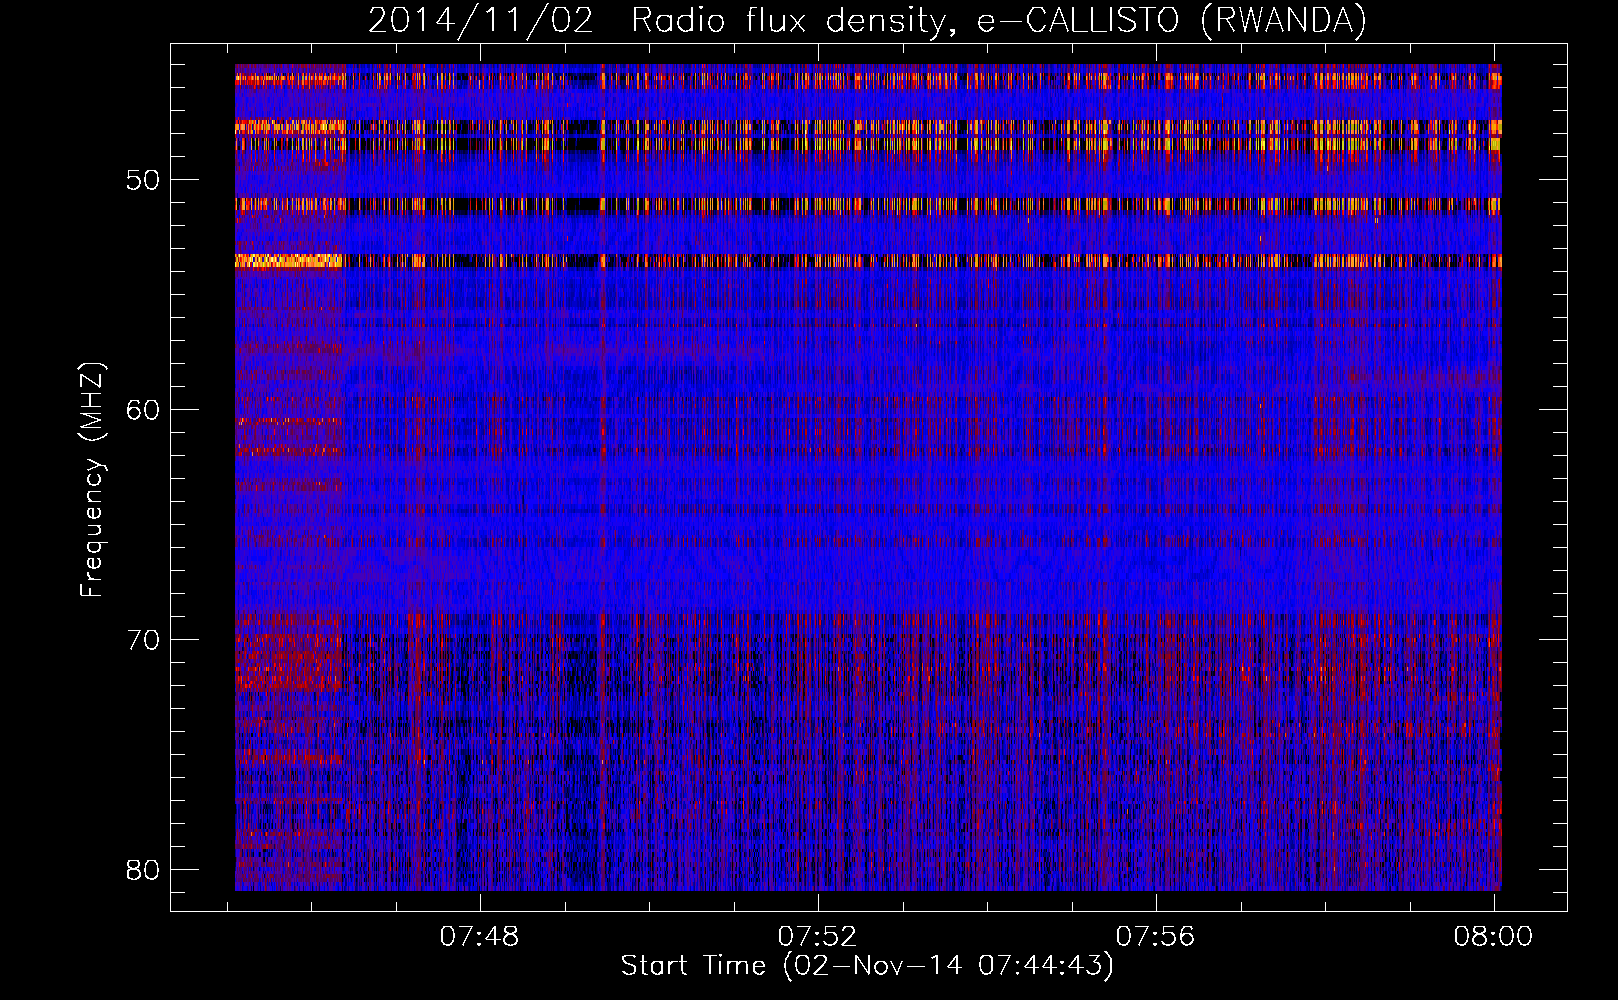Click the 70 frequency axis label

pyautogui.click(x=144, y=640)
